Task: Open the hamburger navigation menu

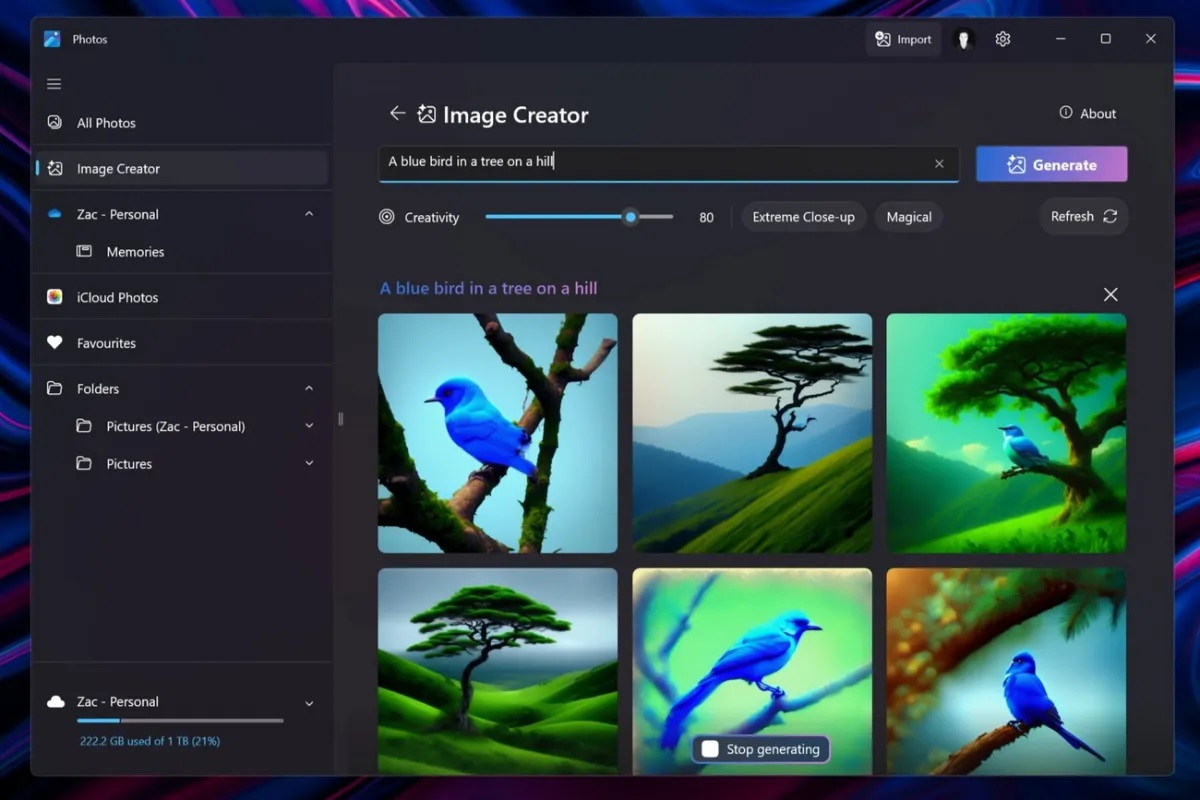Action: pos(54,84)
